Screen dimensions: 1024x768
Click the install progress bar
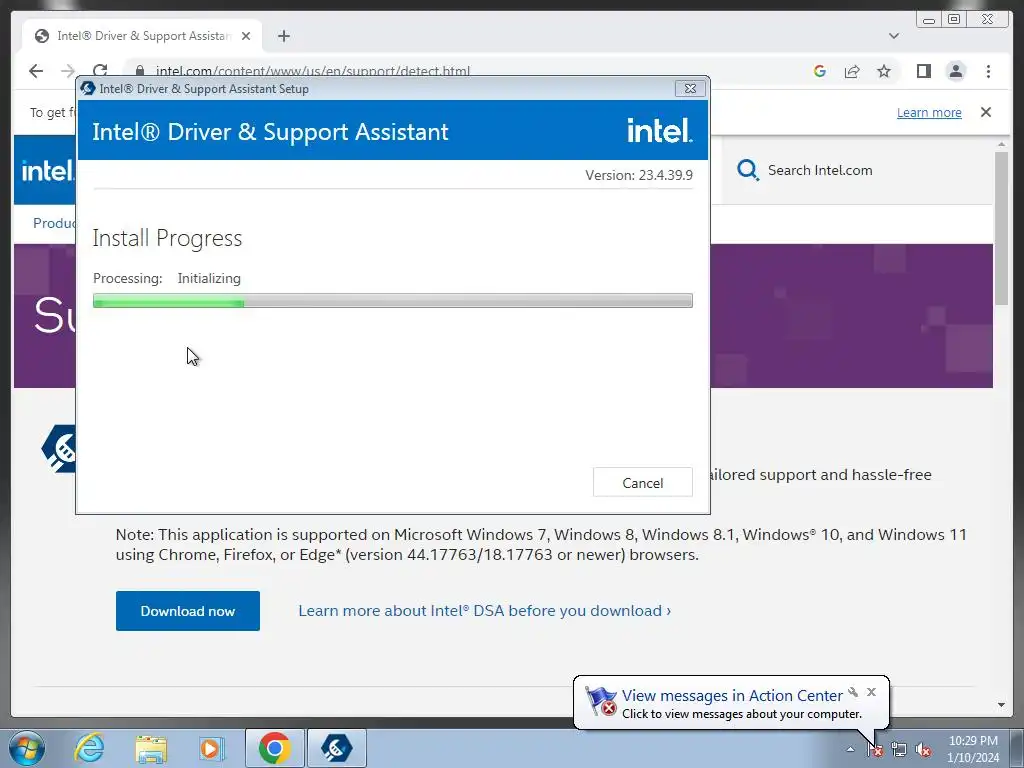coord(392,301)
